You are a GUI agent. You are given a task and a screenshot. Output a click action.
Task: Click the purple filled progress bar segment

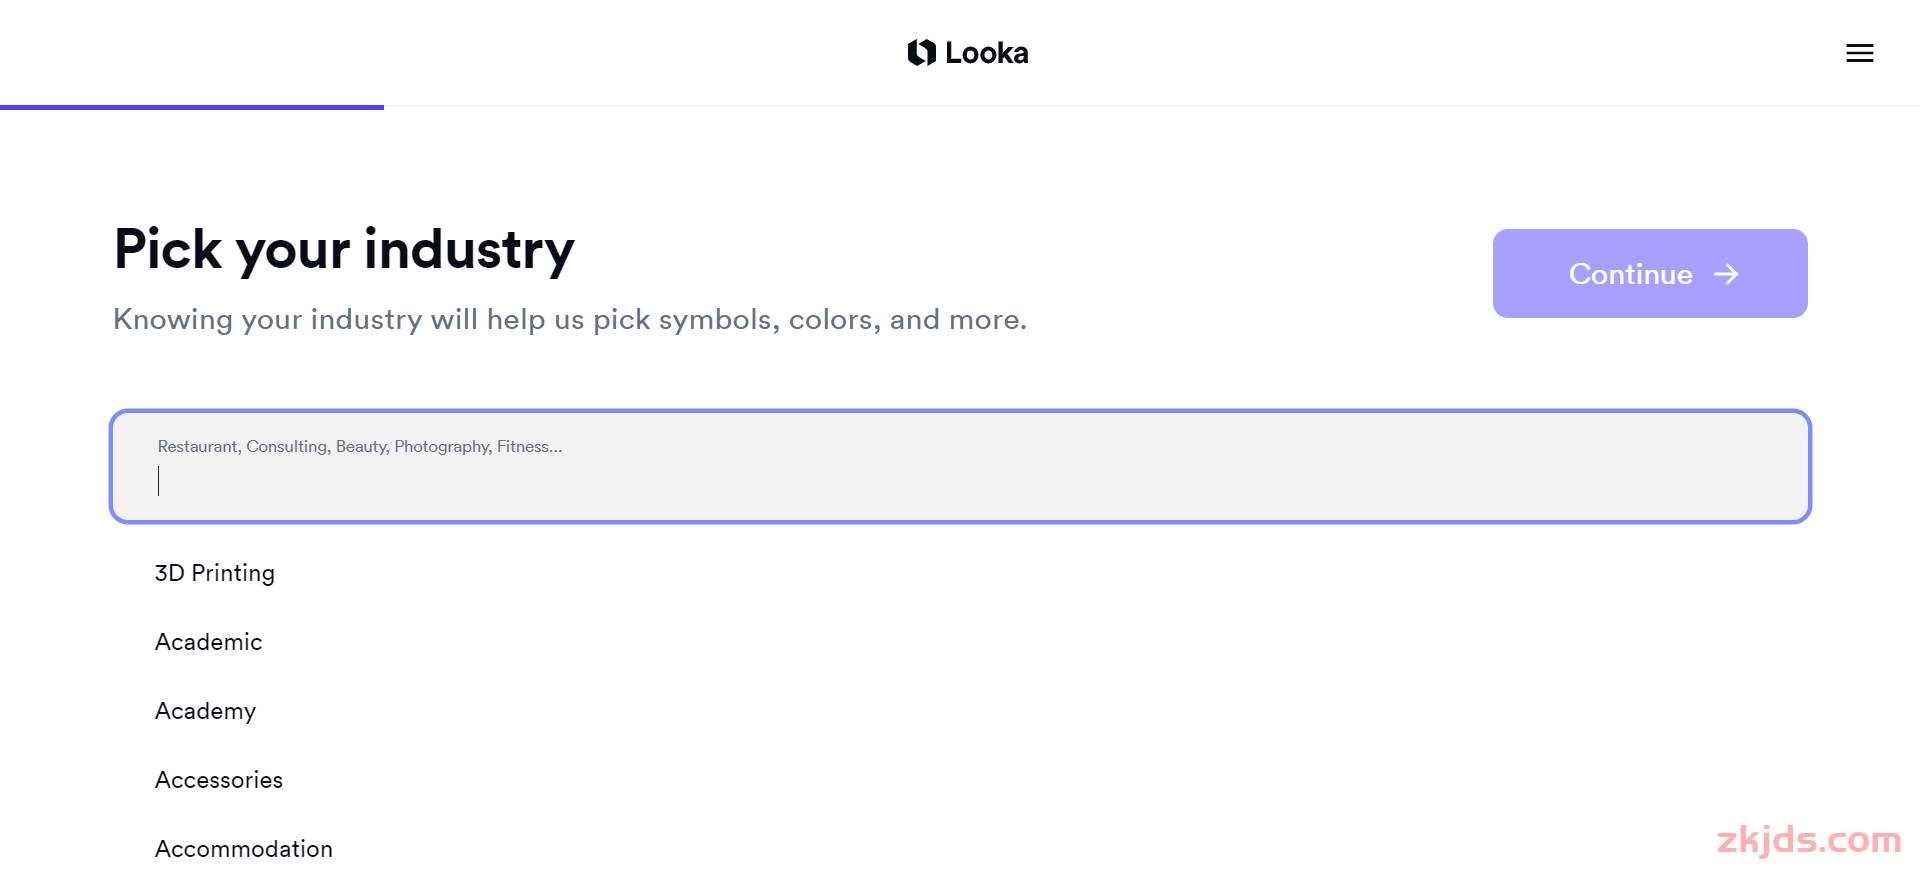(x=192, y=107)
